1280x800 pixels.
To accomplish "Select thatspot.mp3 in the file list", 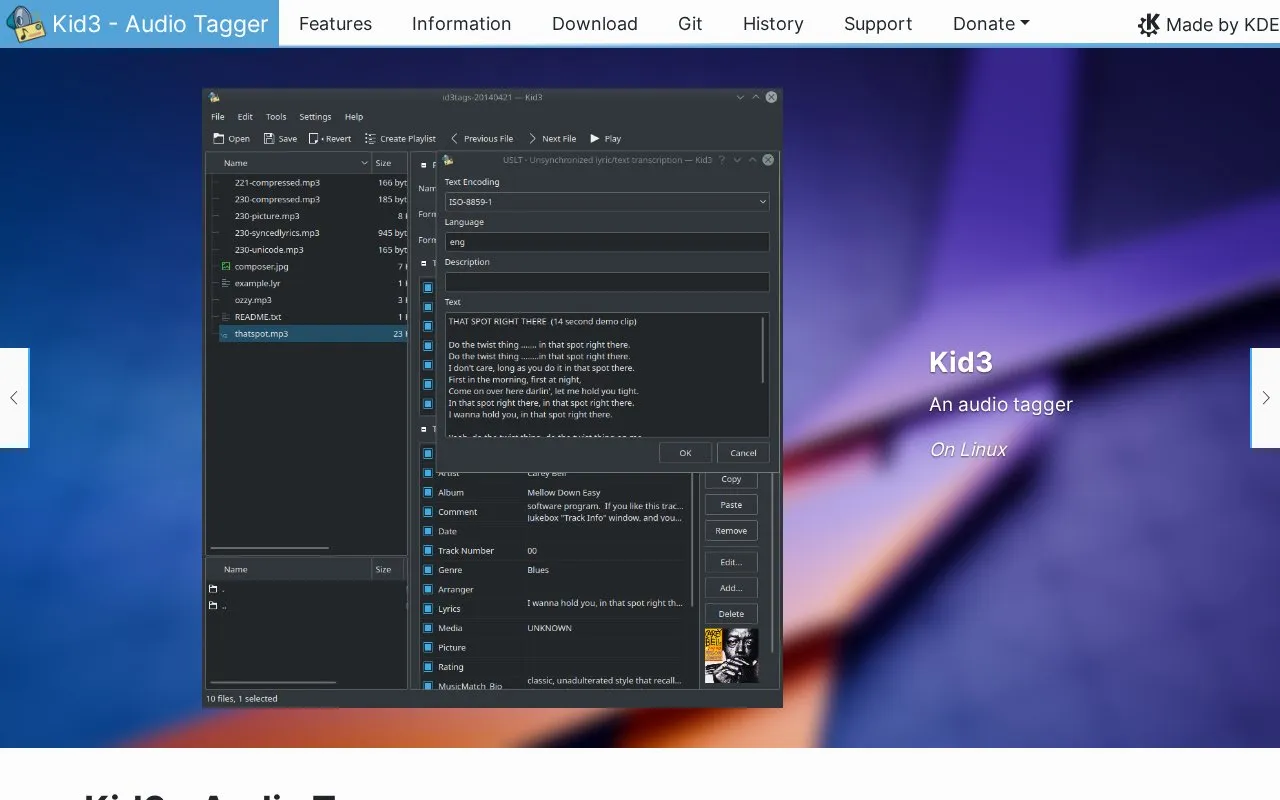I will [x=312, y=333].
